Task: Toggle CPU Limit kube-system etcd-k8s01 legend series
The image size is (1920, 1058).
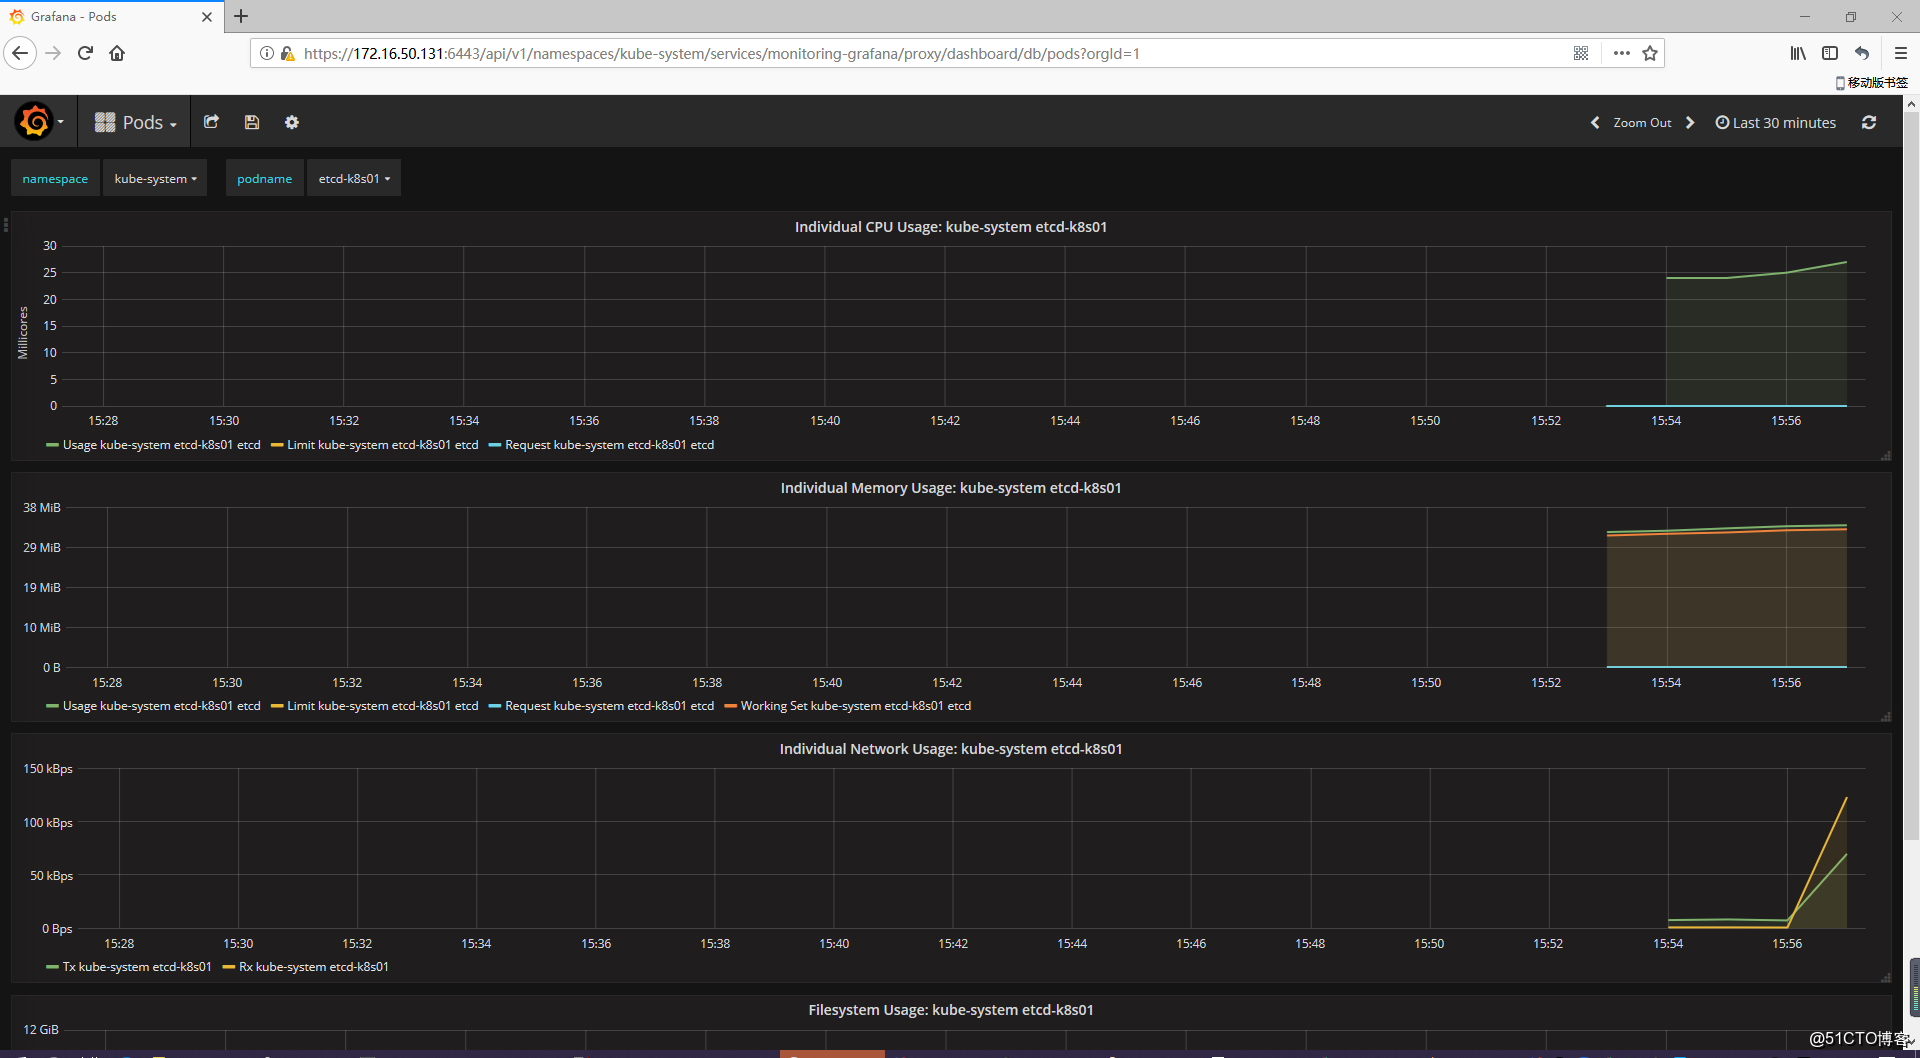Action: tap(382, 445)
